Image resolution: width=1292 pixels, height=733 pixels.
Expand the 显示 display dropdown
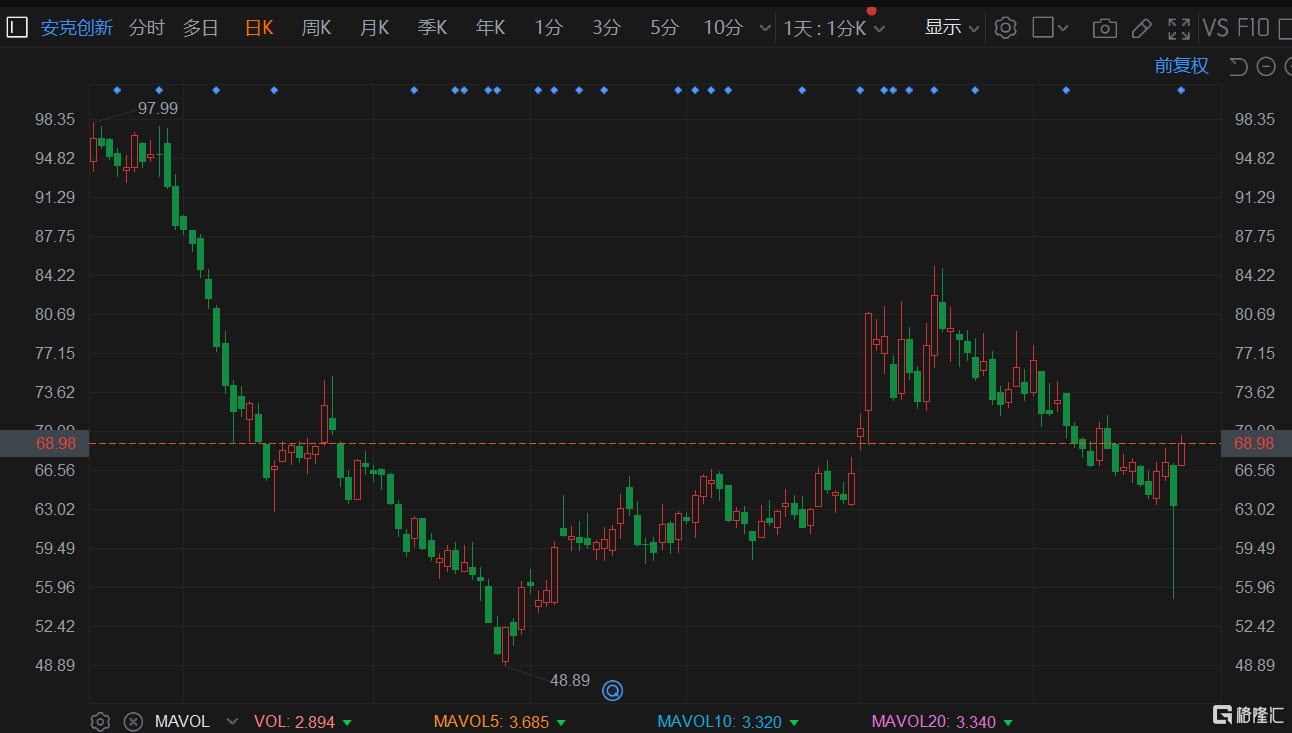coord(951,28)
